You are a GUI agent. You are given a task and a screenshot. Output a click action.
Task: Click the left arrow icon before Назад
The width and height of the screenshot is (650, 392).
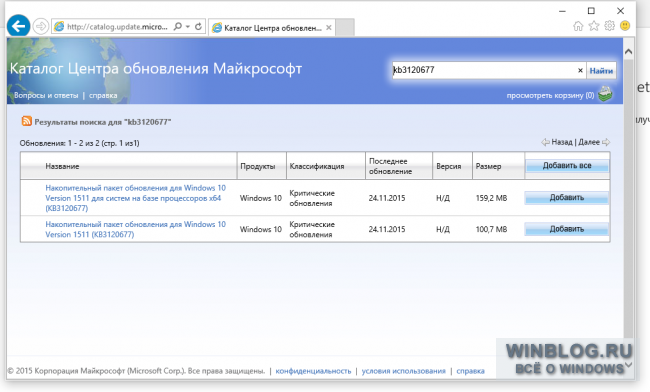pyautogui.click(x=546, y=142)
